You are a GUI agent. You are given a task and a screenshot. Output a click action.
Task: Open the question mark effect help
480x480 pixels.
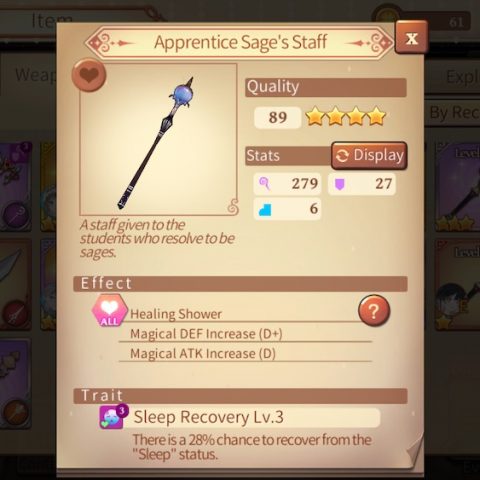(x=374, y=310)
